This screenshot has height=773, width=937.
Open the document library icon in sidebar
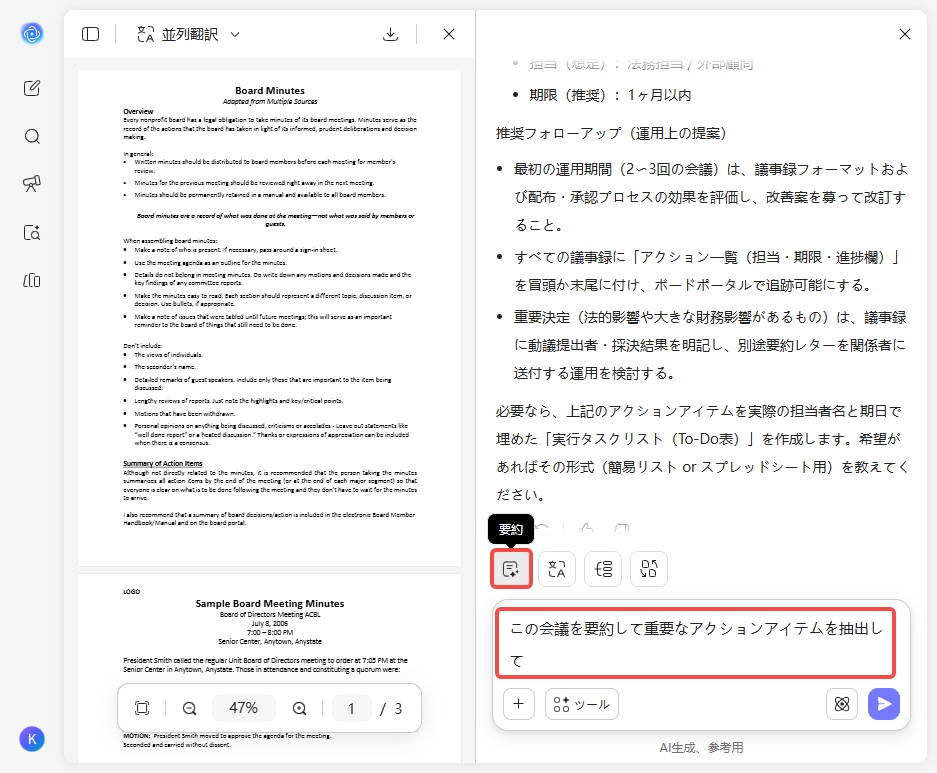[31, 281]
